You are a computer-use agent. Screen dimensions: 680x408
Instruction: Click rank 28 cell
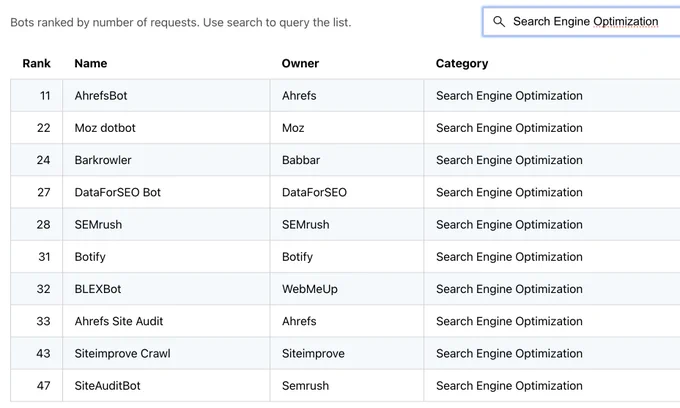pyautogui.click(x=36, y=224)
